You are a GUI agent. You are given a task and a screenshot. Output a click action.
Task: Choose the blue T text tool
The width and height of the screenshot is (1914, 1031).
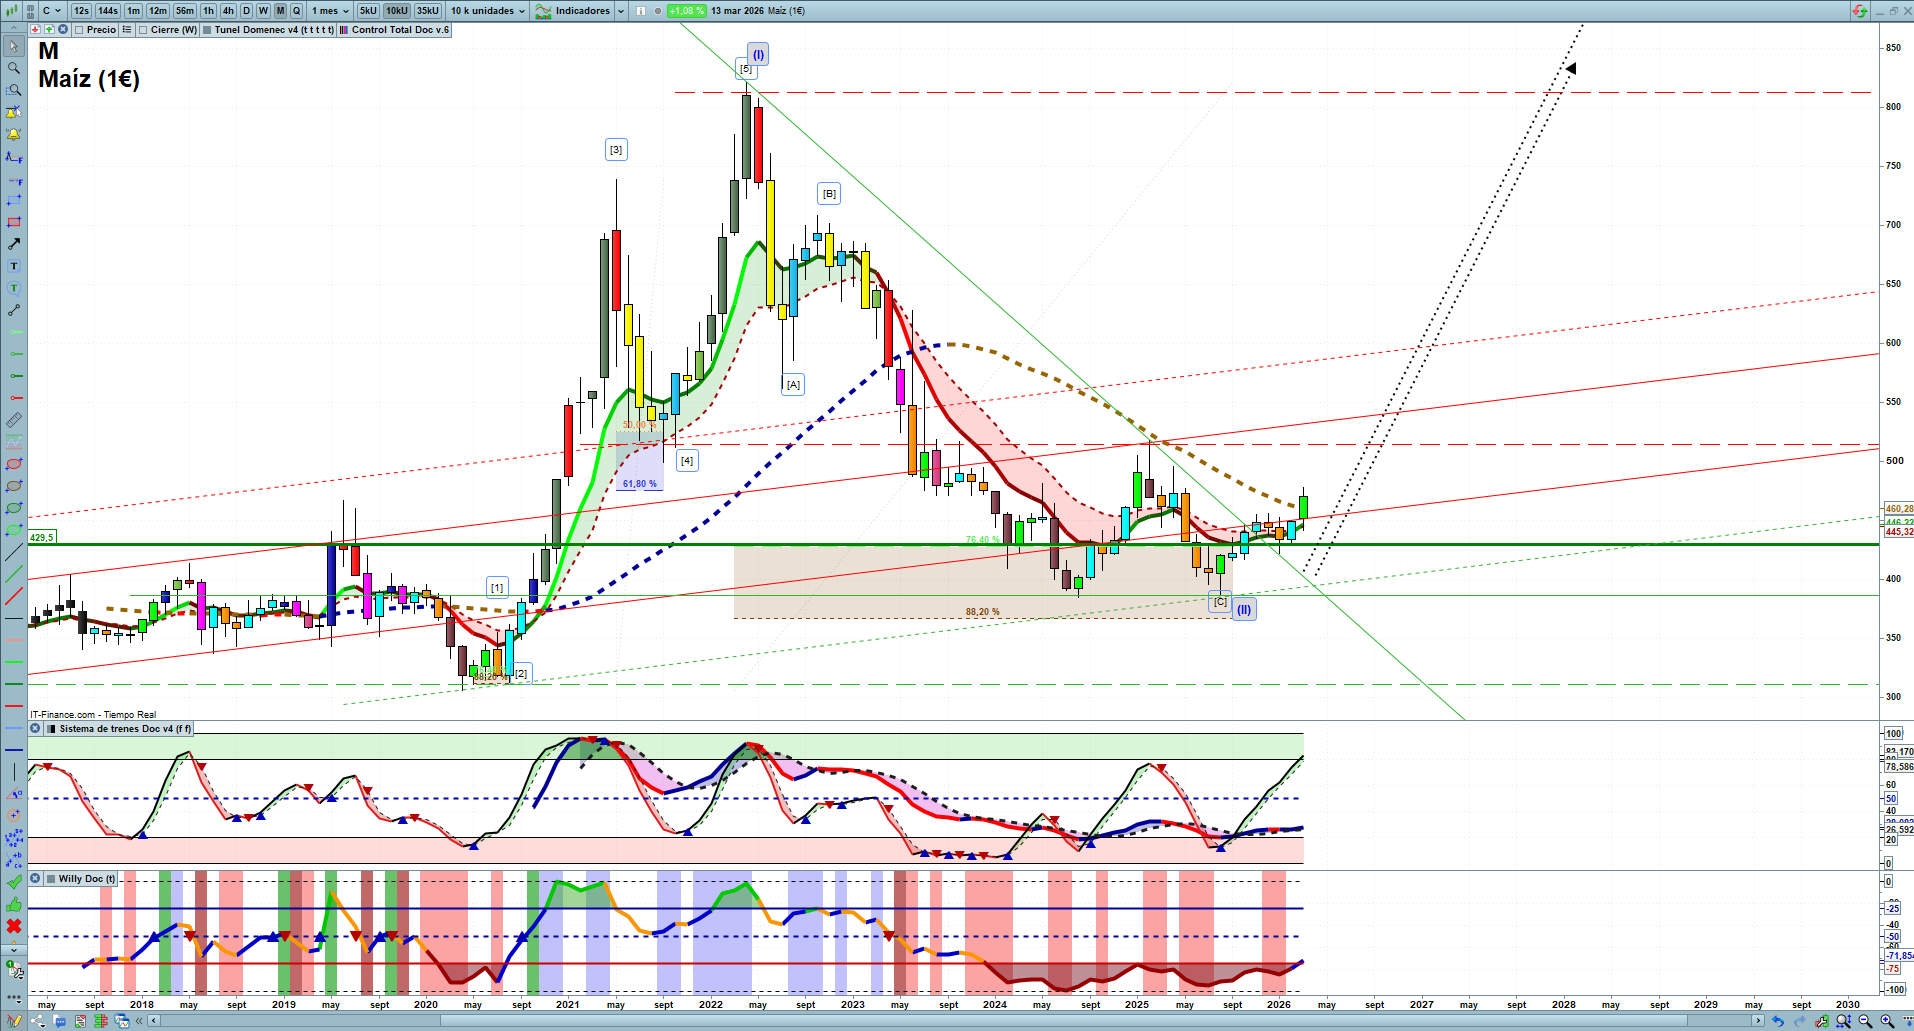pos(14,266)
